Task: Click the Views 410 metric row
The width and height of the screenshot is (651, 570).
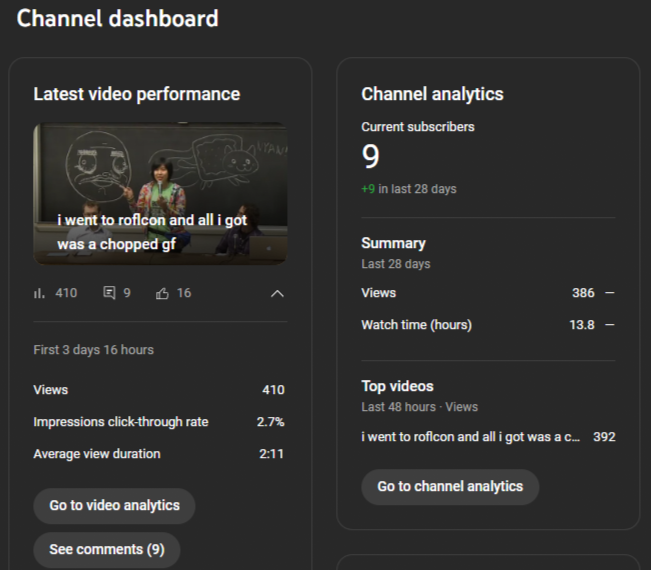Action: [x=158, y=390]
